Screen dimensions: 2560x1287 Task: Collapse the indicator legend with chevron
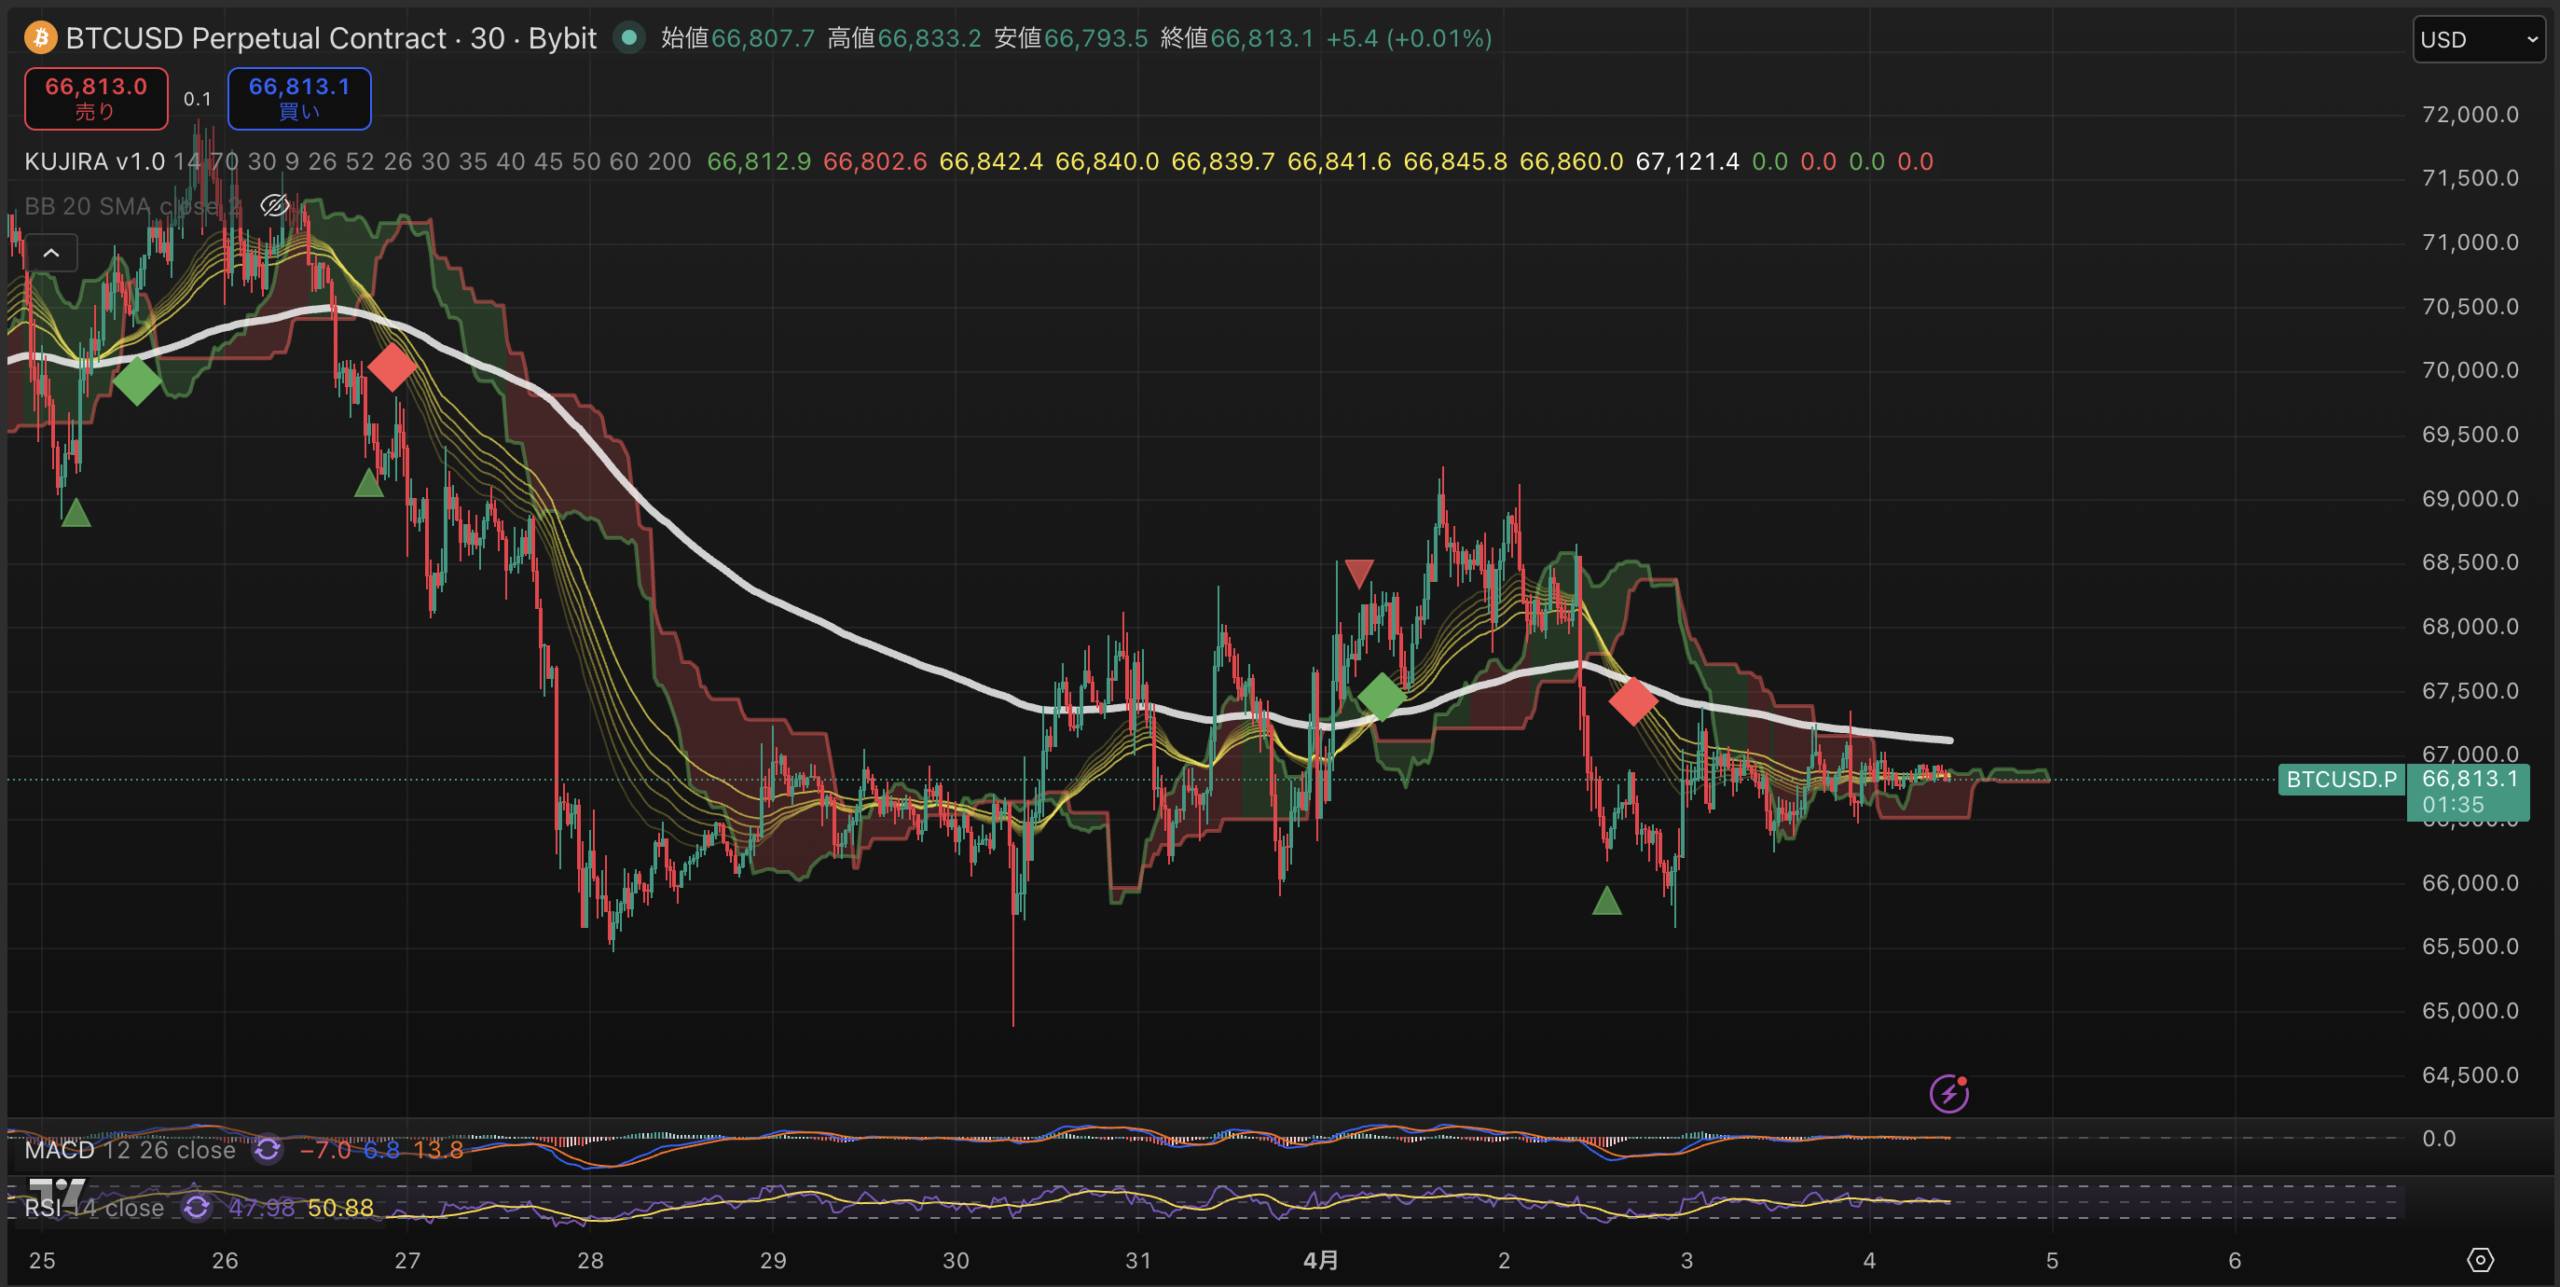tap(51, 254)
